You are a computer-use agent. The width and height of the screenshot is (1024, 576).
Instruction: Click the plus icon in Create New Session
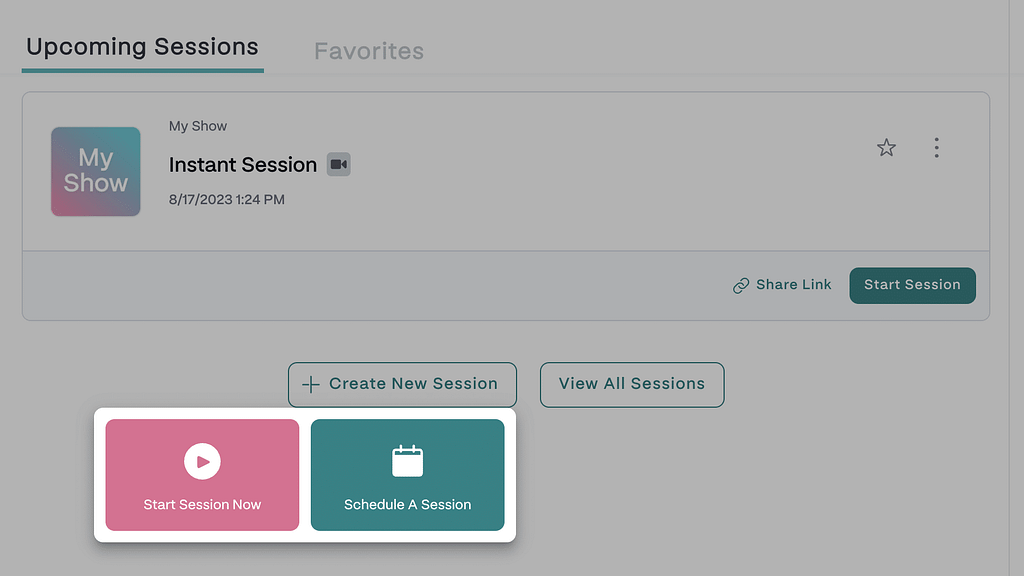pos(311,385)
